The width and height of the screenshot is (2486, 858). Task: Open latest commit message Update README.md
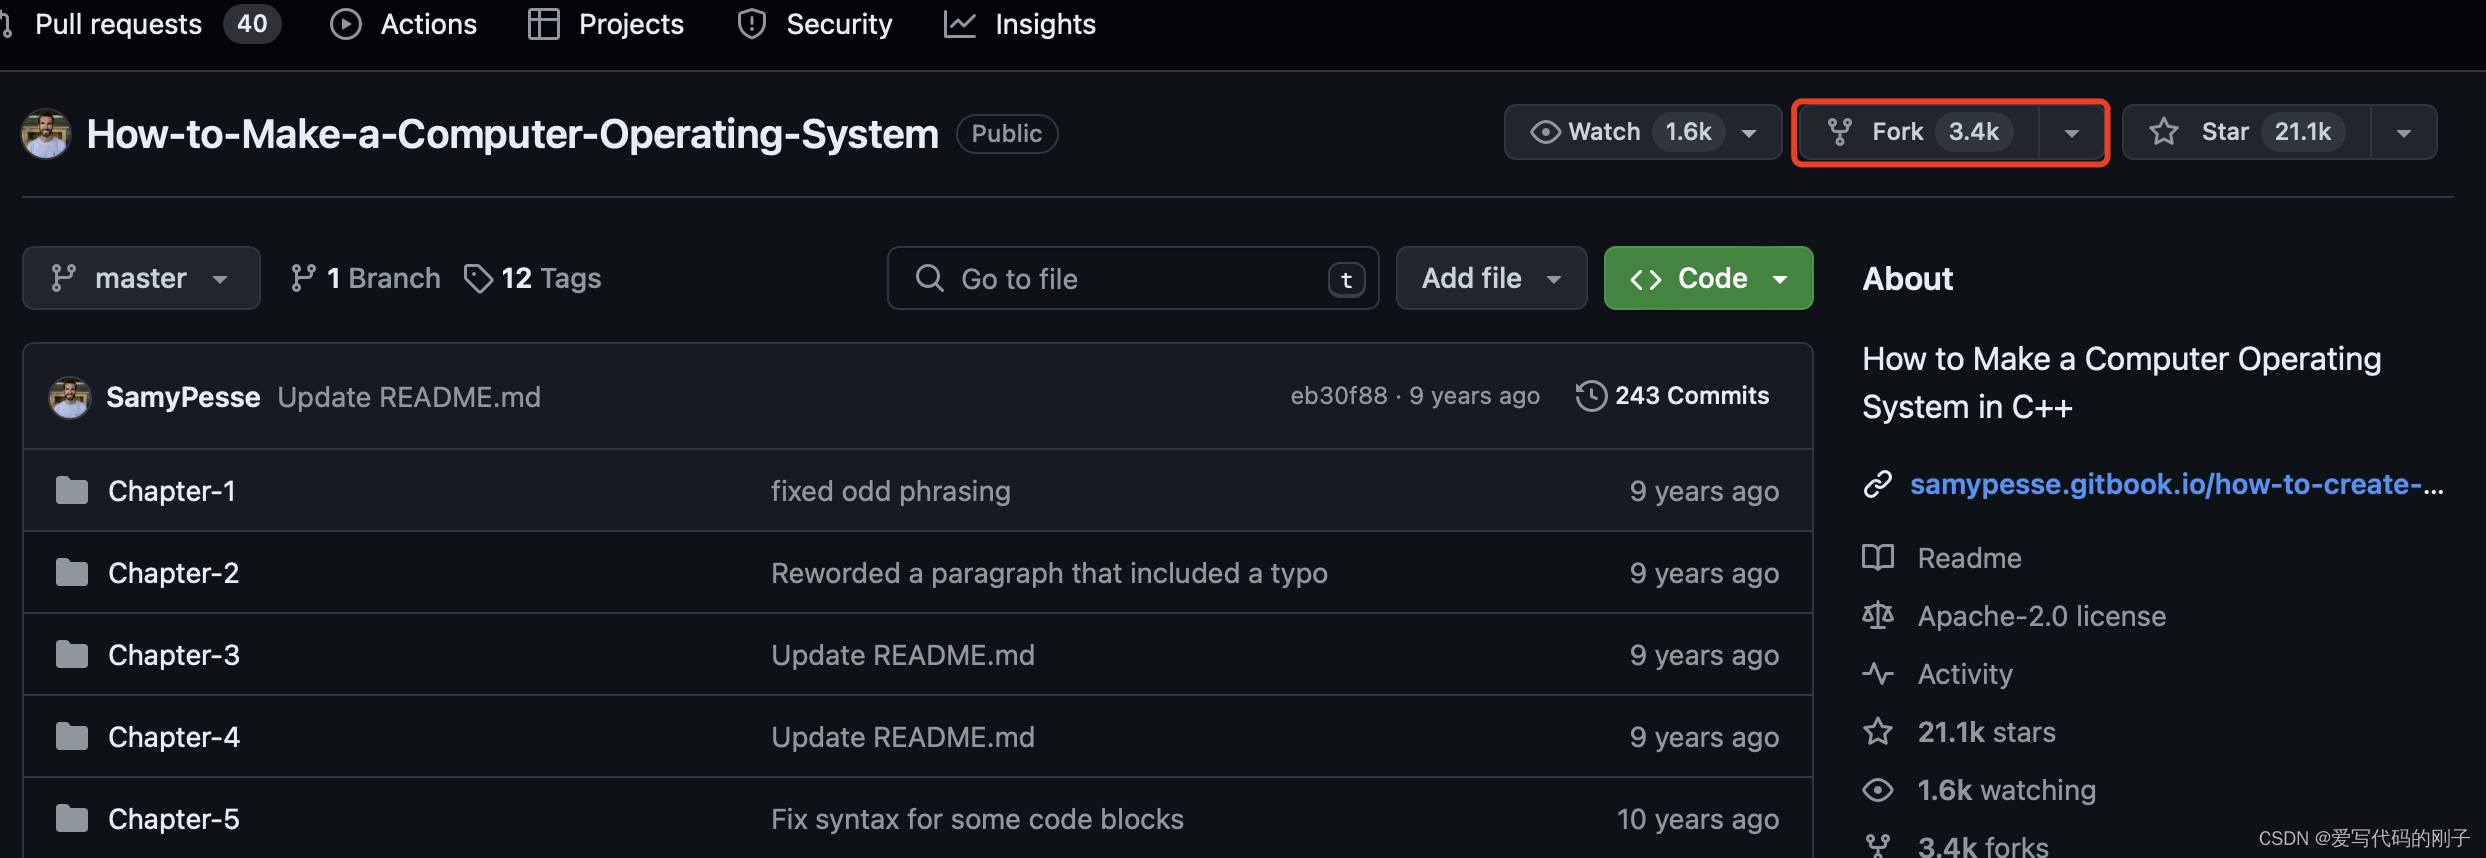pyautogui.click(x=409, y=397)
